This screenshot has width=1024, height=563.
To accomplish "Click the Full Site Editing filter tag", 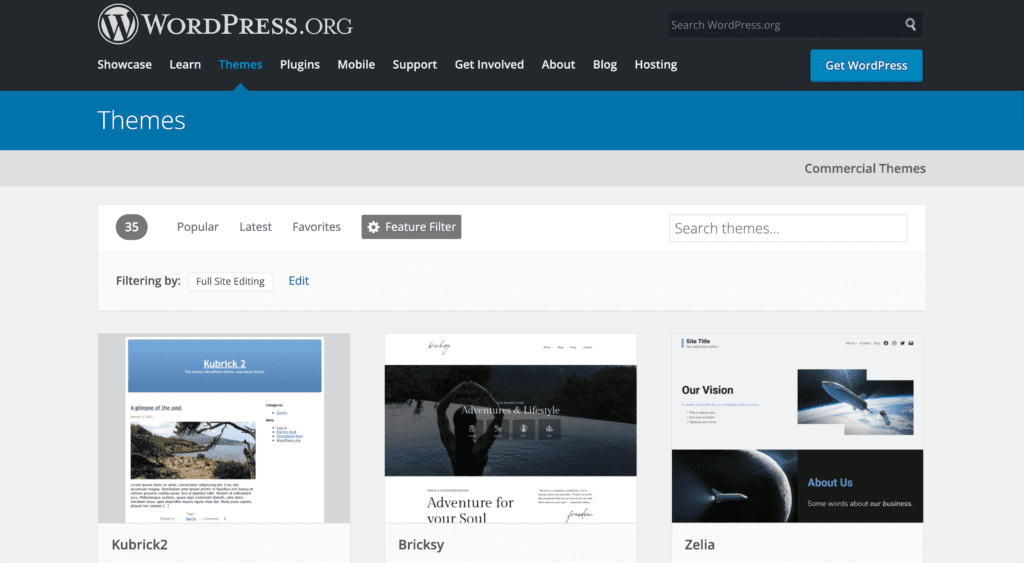I will click(230, 282).
